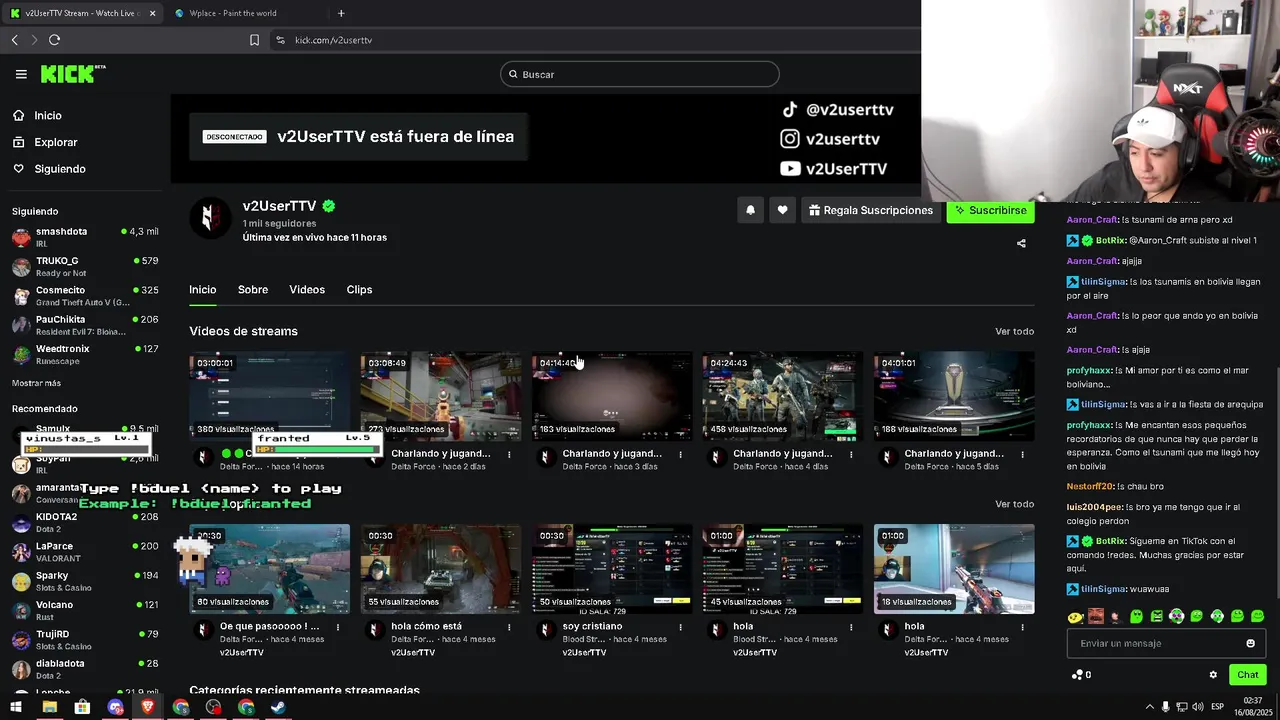Open Sparky recommended channel
The width and height of the screenshot is (1280, 720).
coord(85,581)
